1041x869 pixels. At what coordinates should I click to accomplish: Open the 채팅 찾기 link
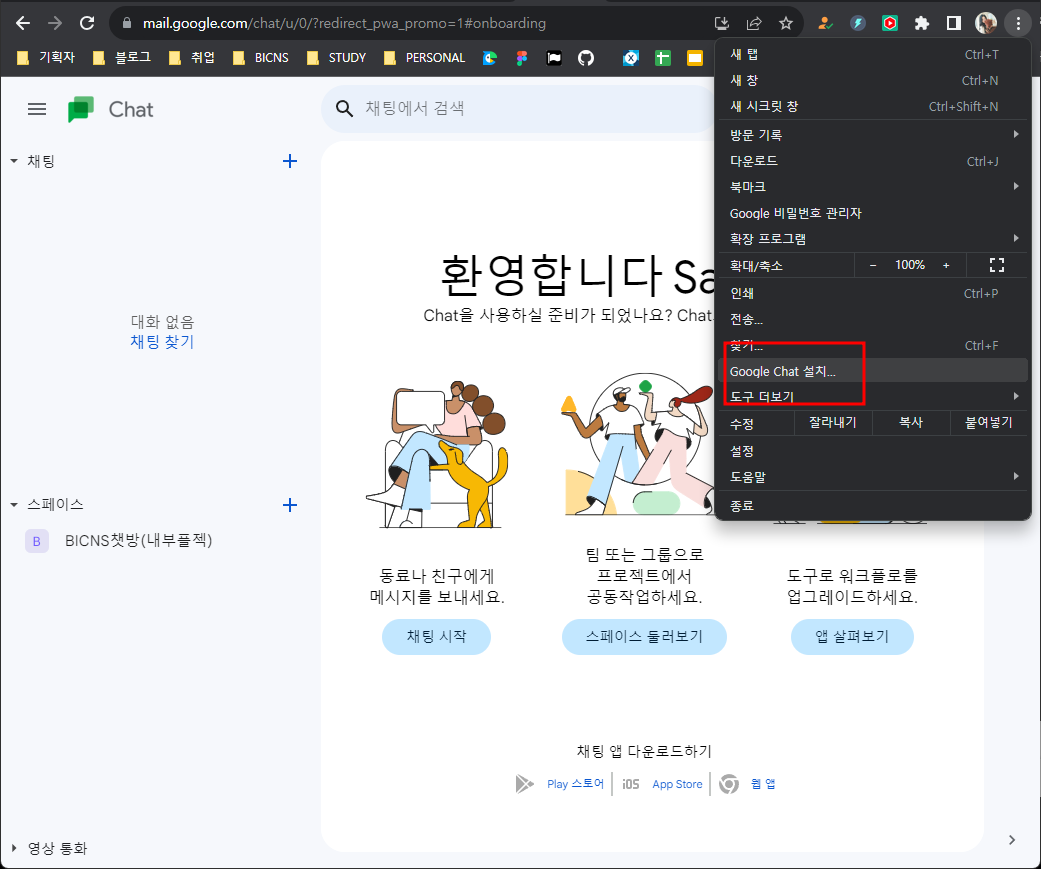[162, 342]
